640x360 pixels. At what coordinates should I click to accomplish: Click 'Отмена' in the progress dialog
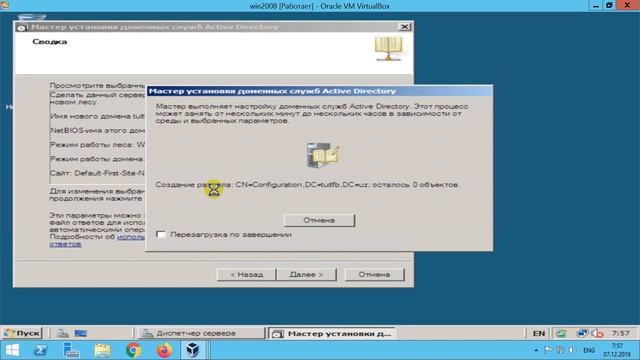click(319, 220)
